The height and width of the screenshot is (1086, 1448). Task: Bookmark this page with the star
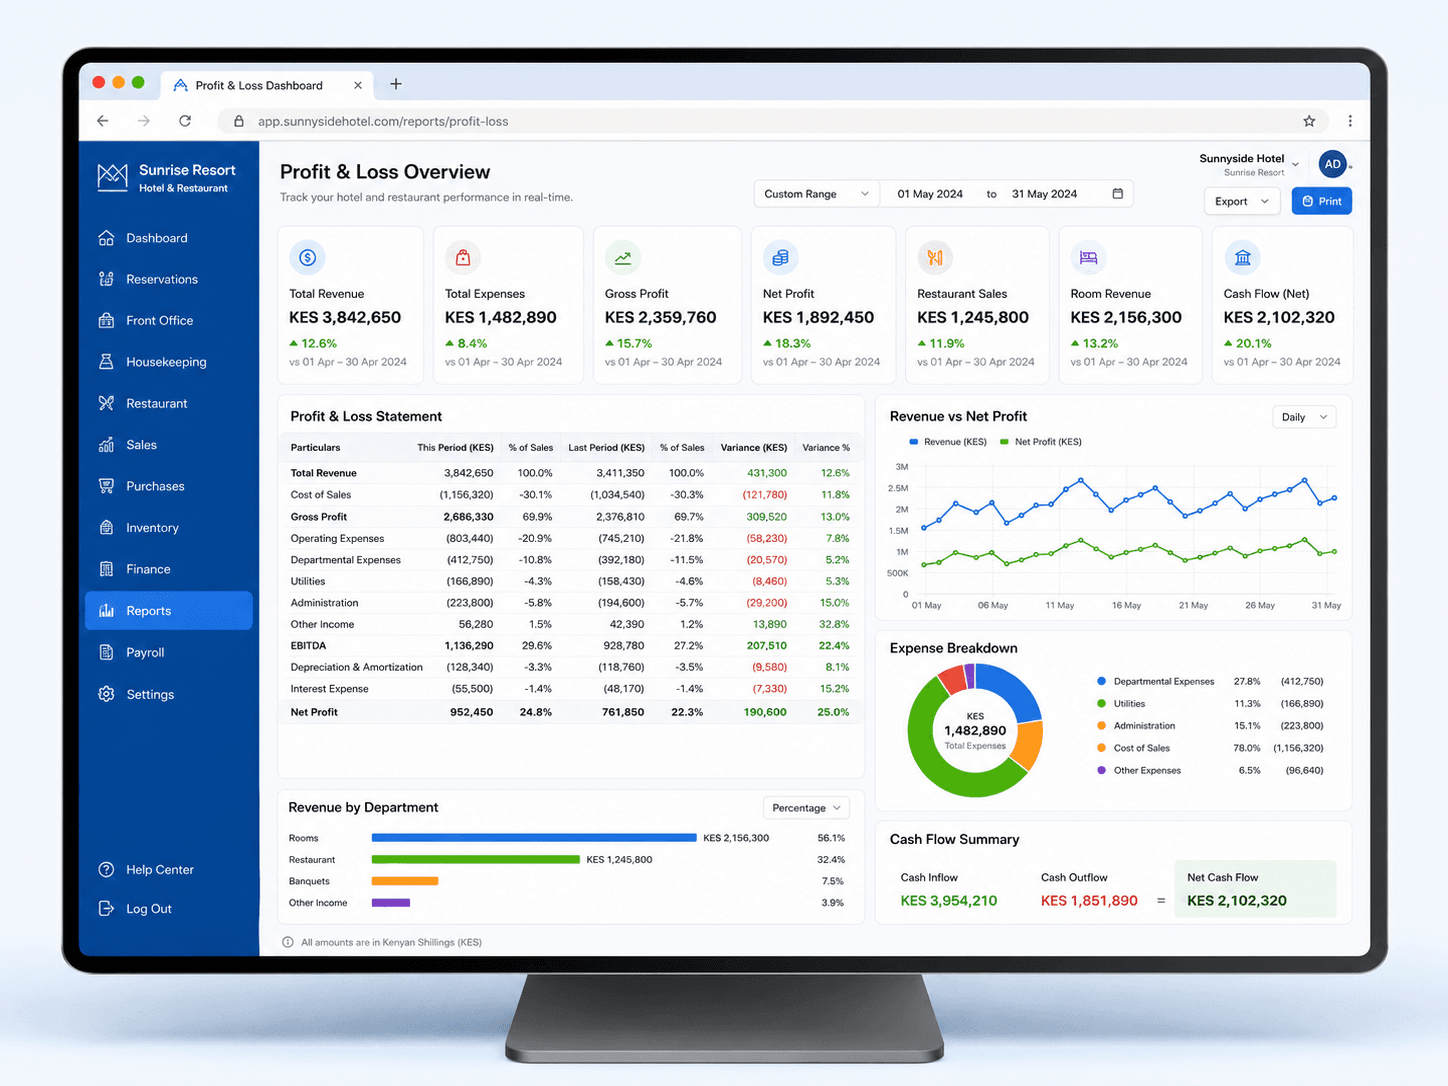pyautogui.click(x=1309, y=121)
